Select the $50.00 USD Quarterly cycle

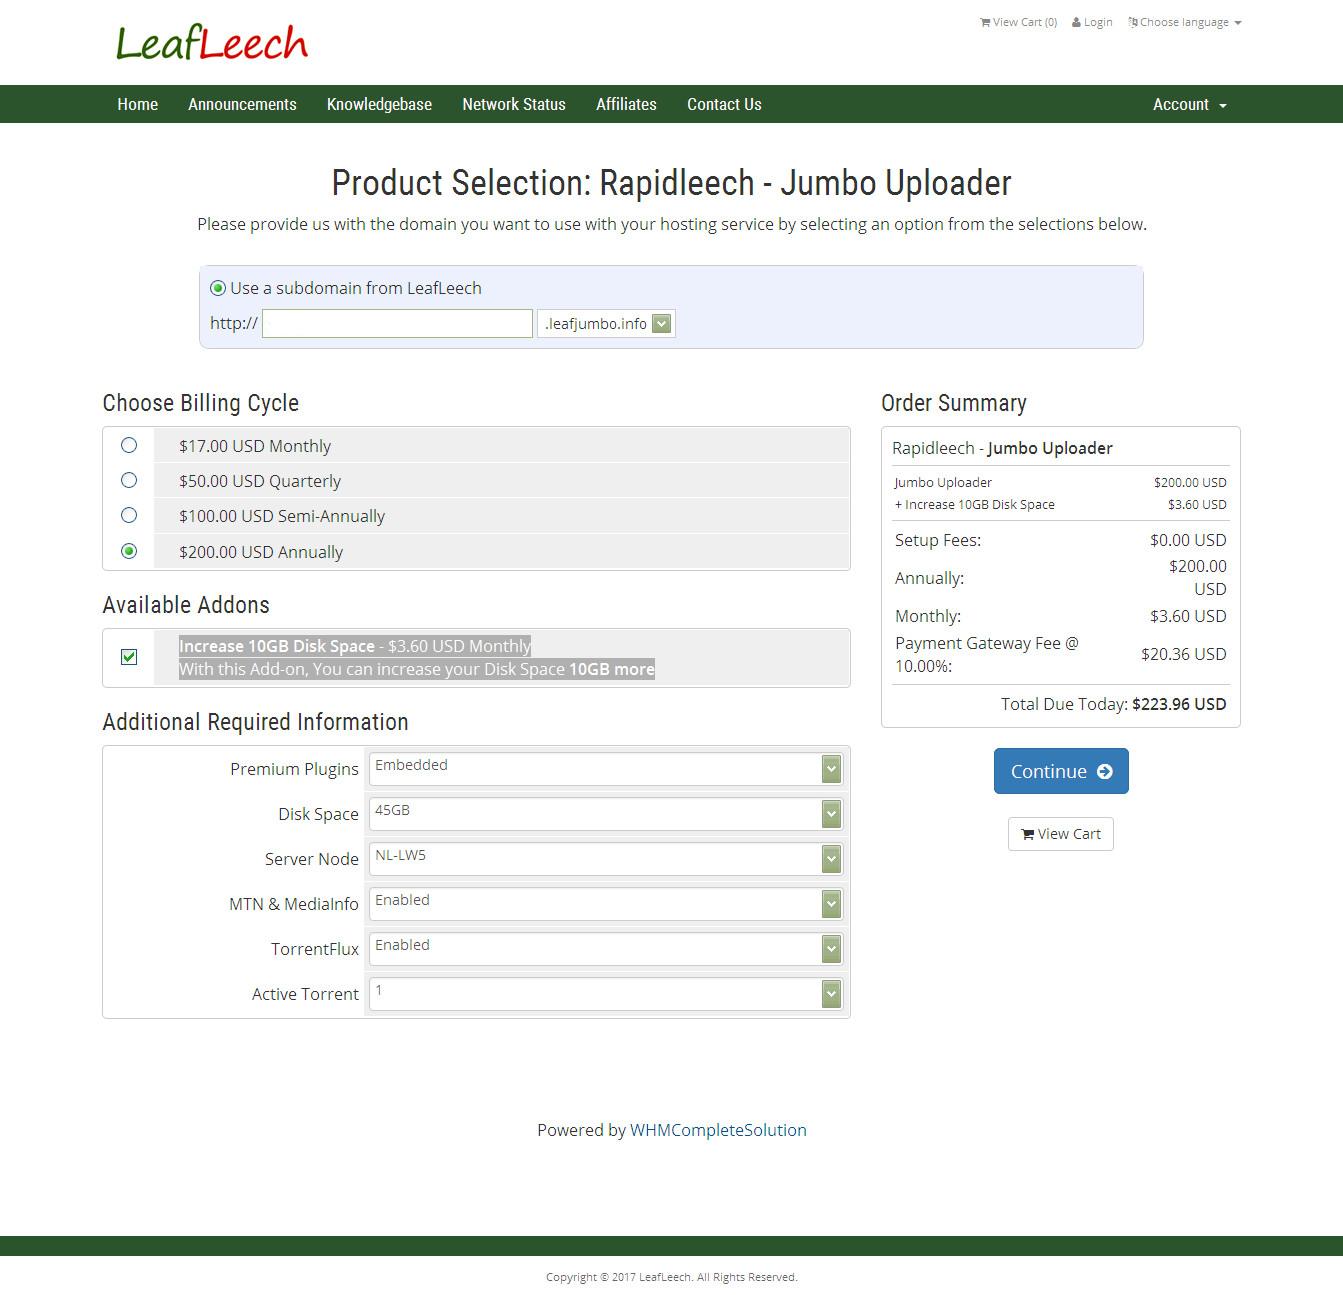129,480
